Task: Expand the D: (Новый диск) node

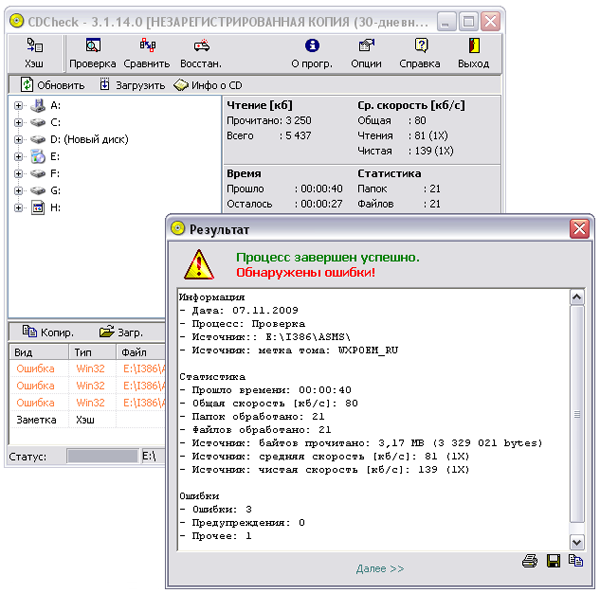Action: click(x=19, y=139)
